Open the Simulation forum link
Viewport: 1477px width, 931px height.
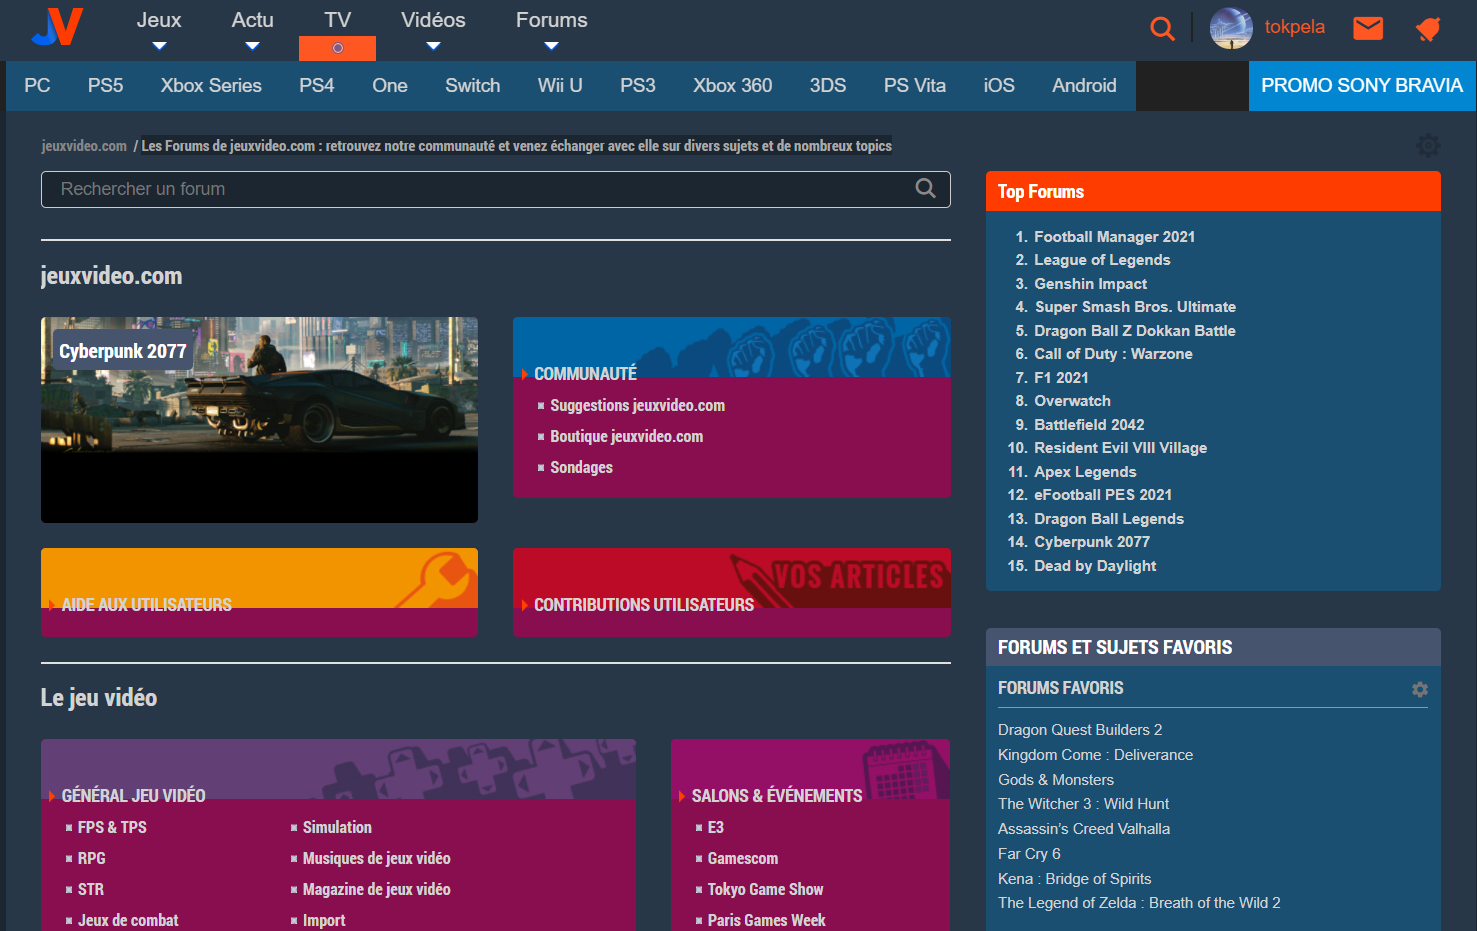[x=337, y=827]
